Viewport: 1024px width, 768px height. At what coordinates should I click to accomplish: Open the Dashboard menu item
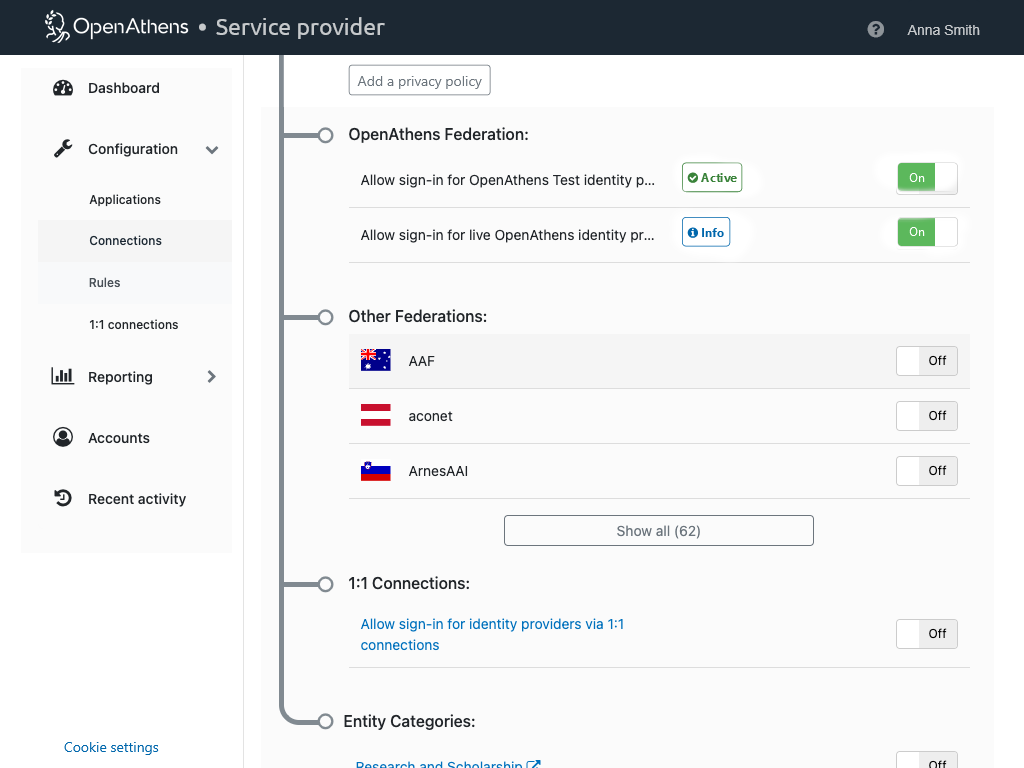[124, 88]
